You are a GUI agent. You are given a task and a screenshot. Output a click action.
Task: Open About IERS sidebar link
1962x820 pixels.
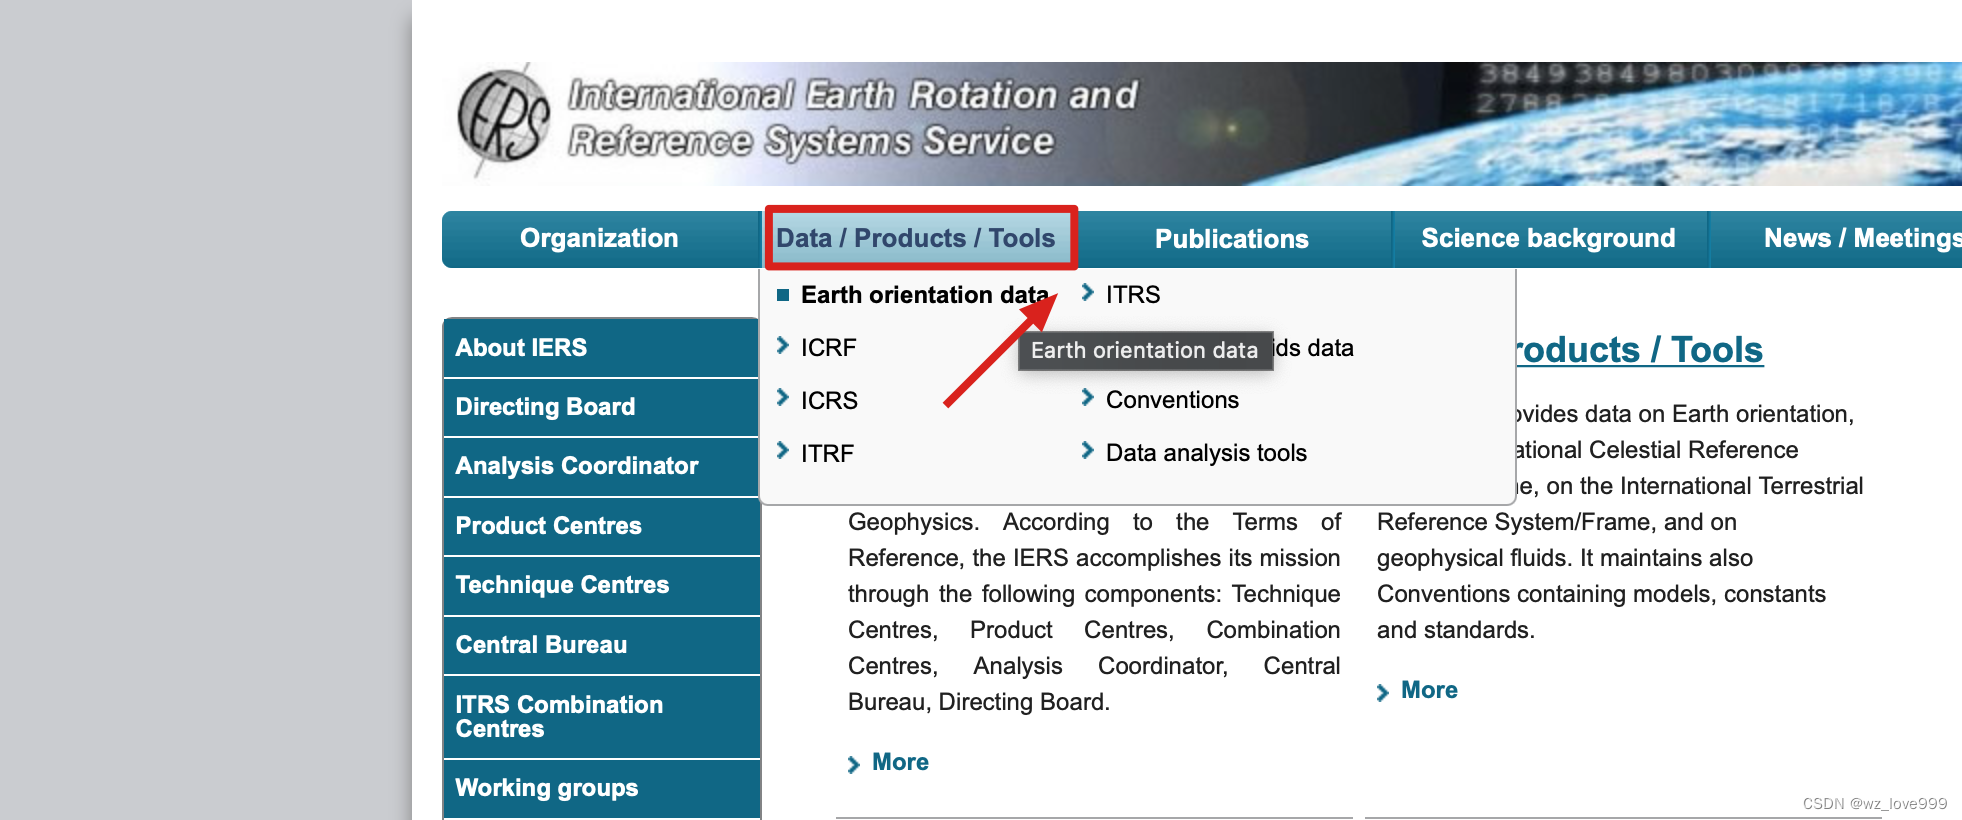coord(601,348)
